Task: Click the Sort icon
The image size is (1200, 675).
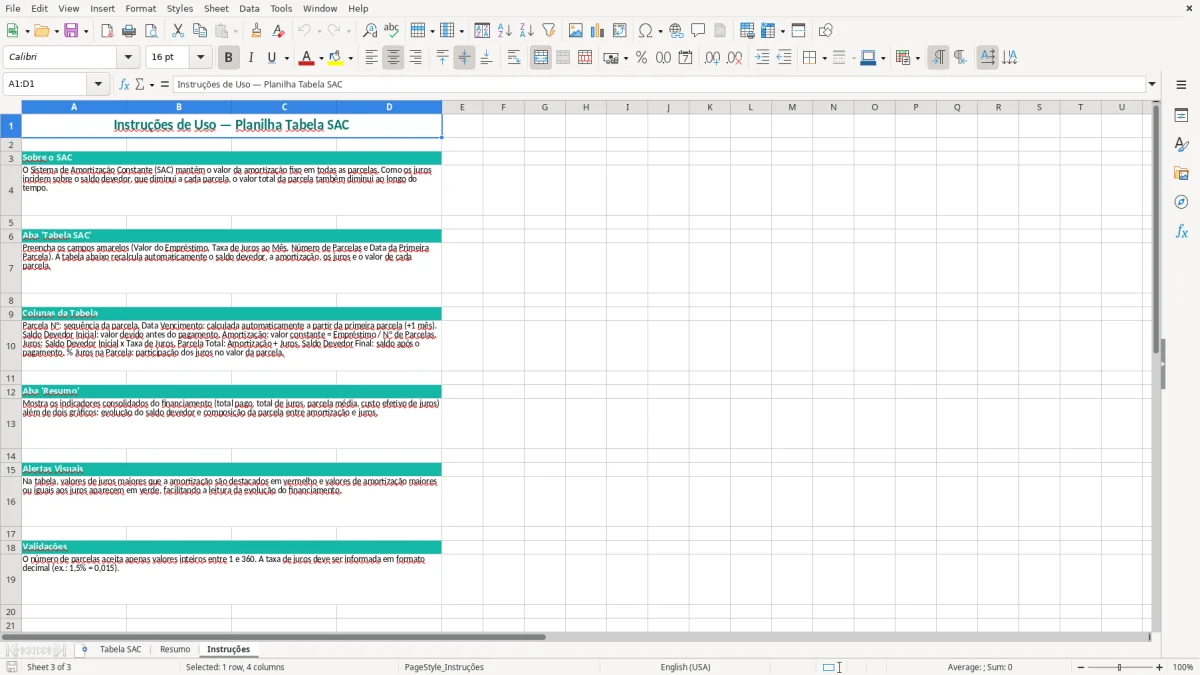Action: pos(482,31)
